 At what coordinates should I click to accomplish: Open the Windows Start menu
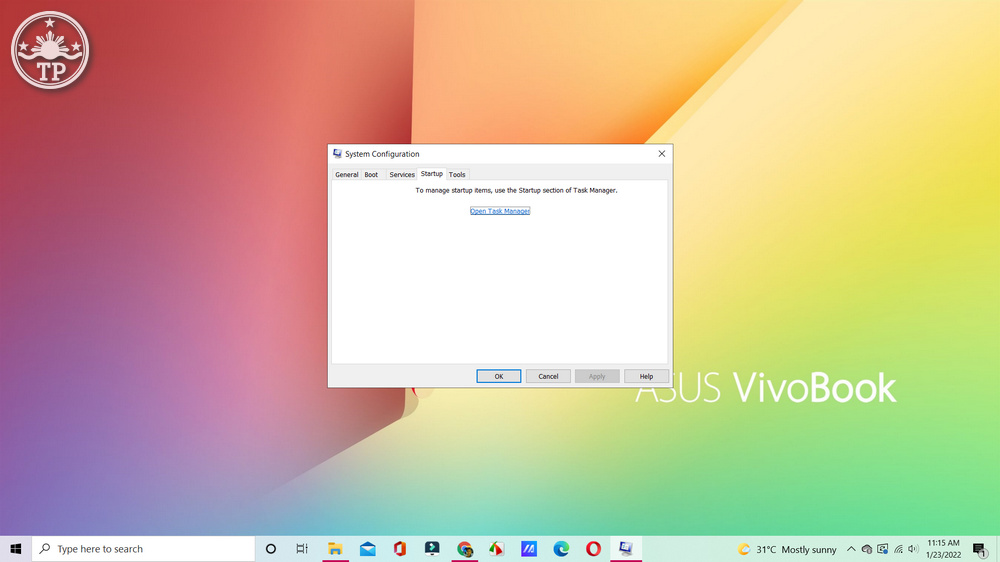(x=16, y=549)
